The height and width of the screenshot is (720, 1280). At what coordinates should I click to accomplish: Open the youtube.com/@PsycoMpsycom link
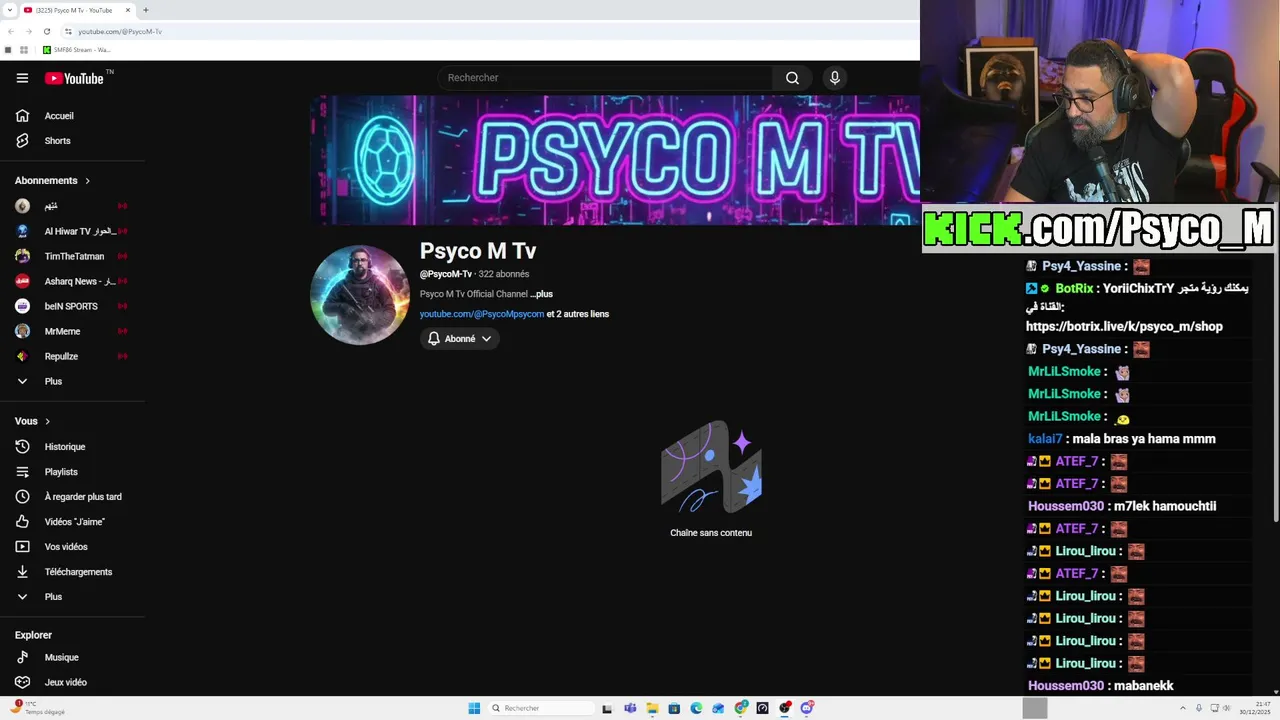[x=482, y=314]
